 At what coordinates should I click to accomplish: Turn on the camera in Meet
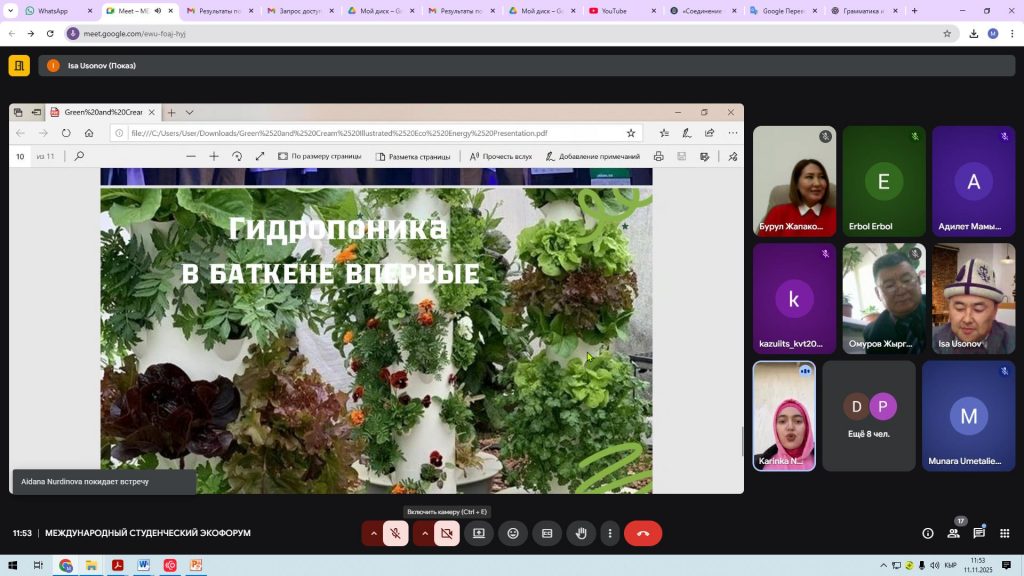[446, 534]
